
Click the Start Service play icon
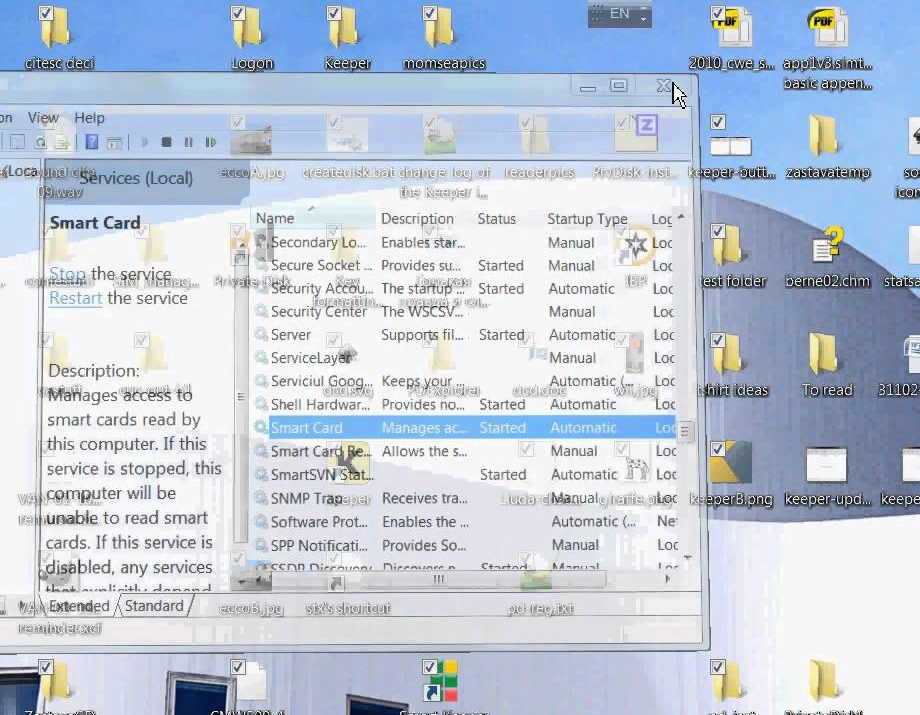(x=146, y=143)
